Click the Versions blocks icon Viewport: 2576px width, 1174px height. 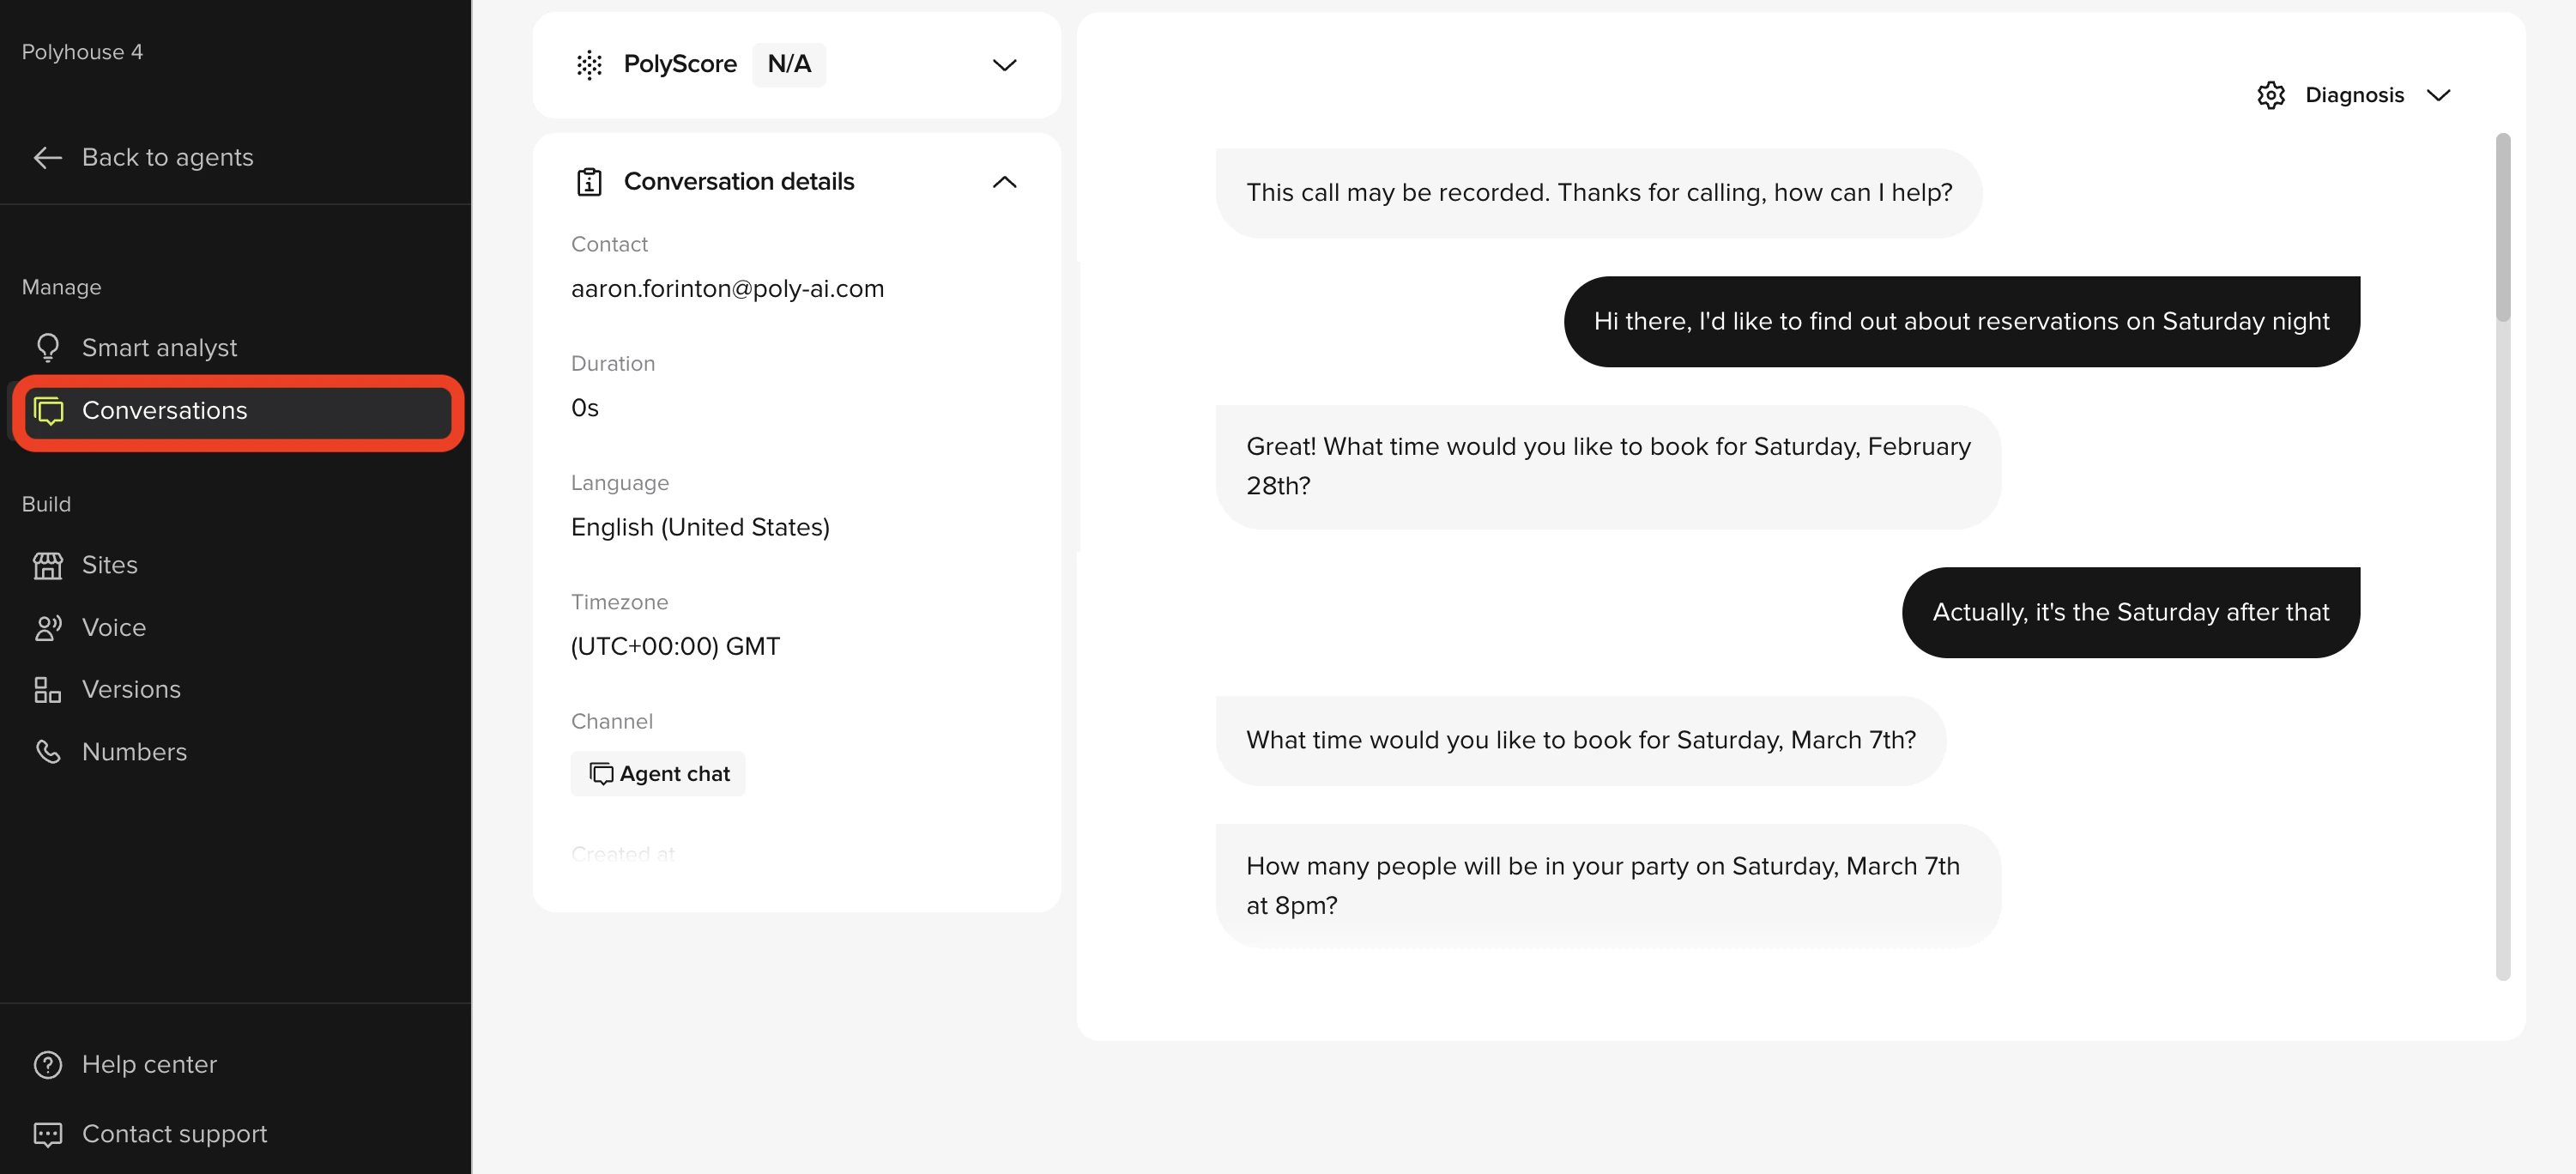47,690
